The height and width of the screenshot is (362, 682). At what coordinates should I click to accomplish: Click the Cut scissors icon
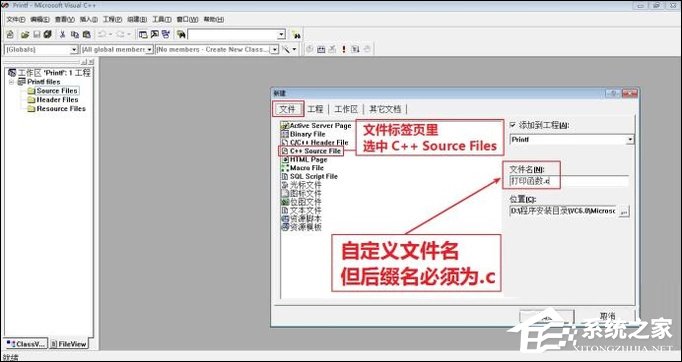[x=63, y=34]
